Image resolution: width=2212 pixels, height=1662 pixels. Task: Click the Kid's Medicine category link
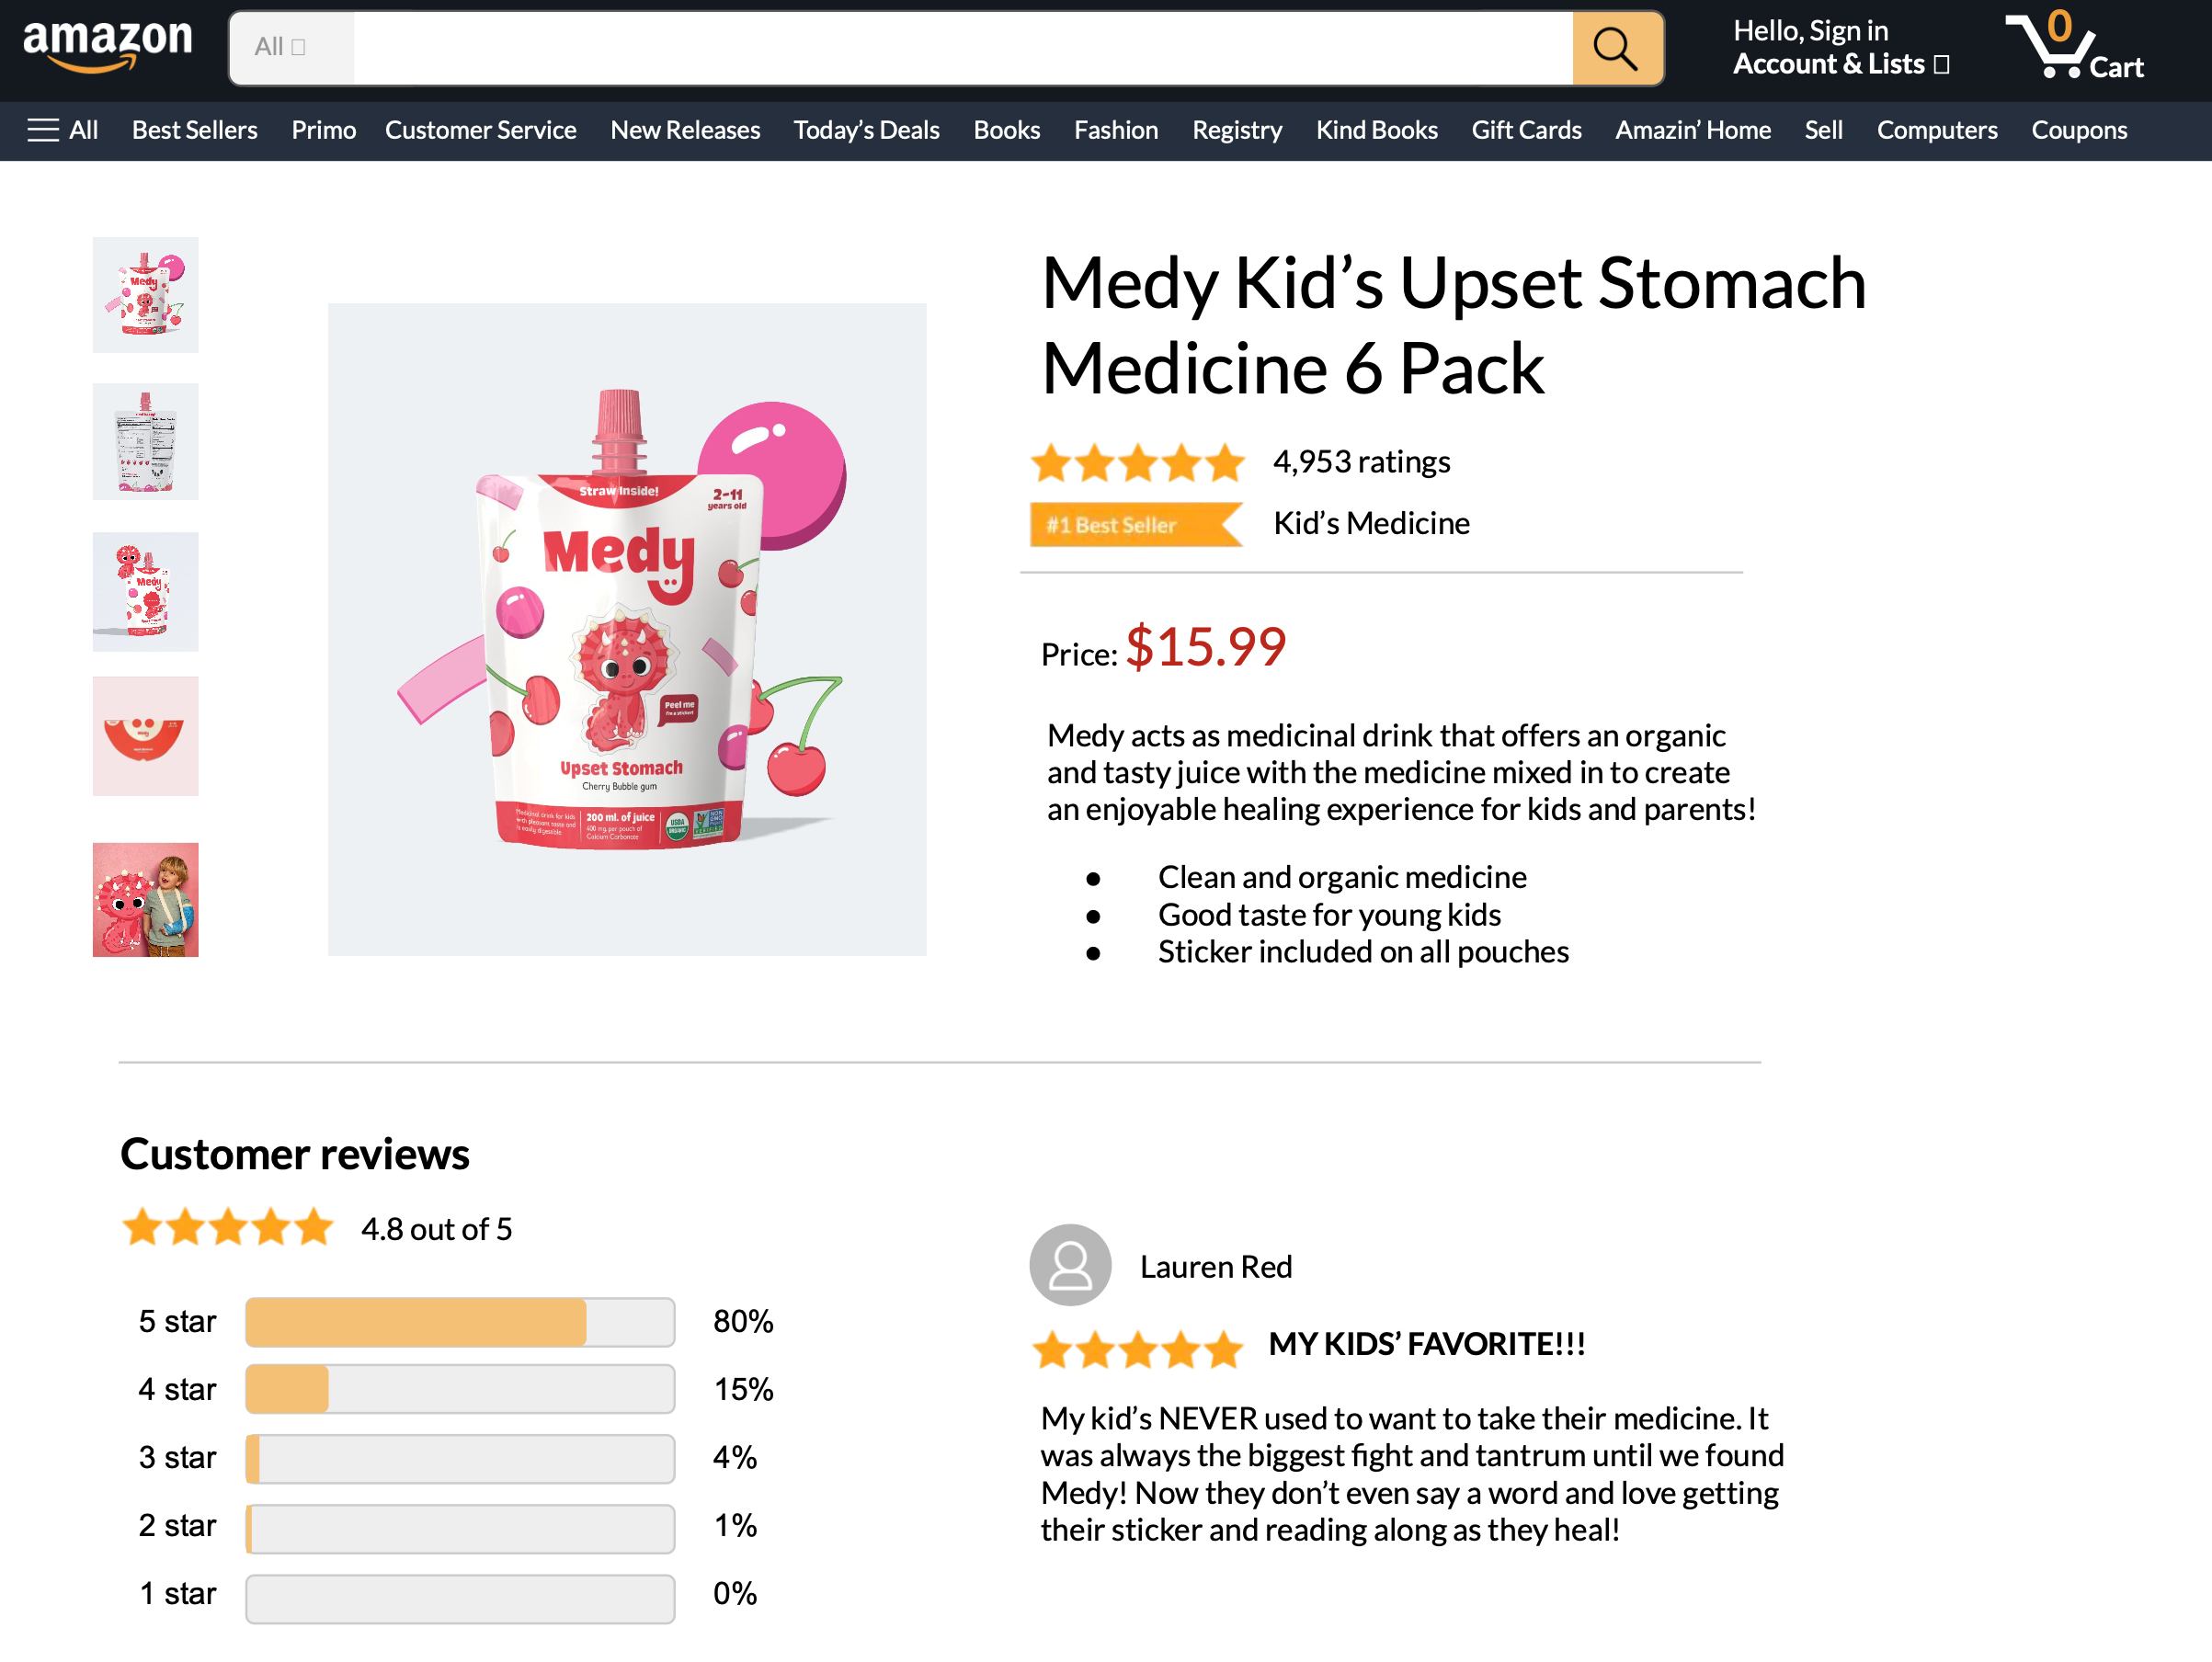pyautogui.click(x=1370, y=523)
